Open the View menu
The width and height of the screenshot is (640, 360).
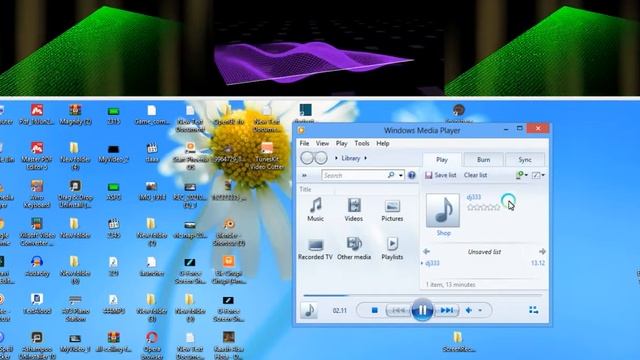point(322,143)
